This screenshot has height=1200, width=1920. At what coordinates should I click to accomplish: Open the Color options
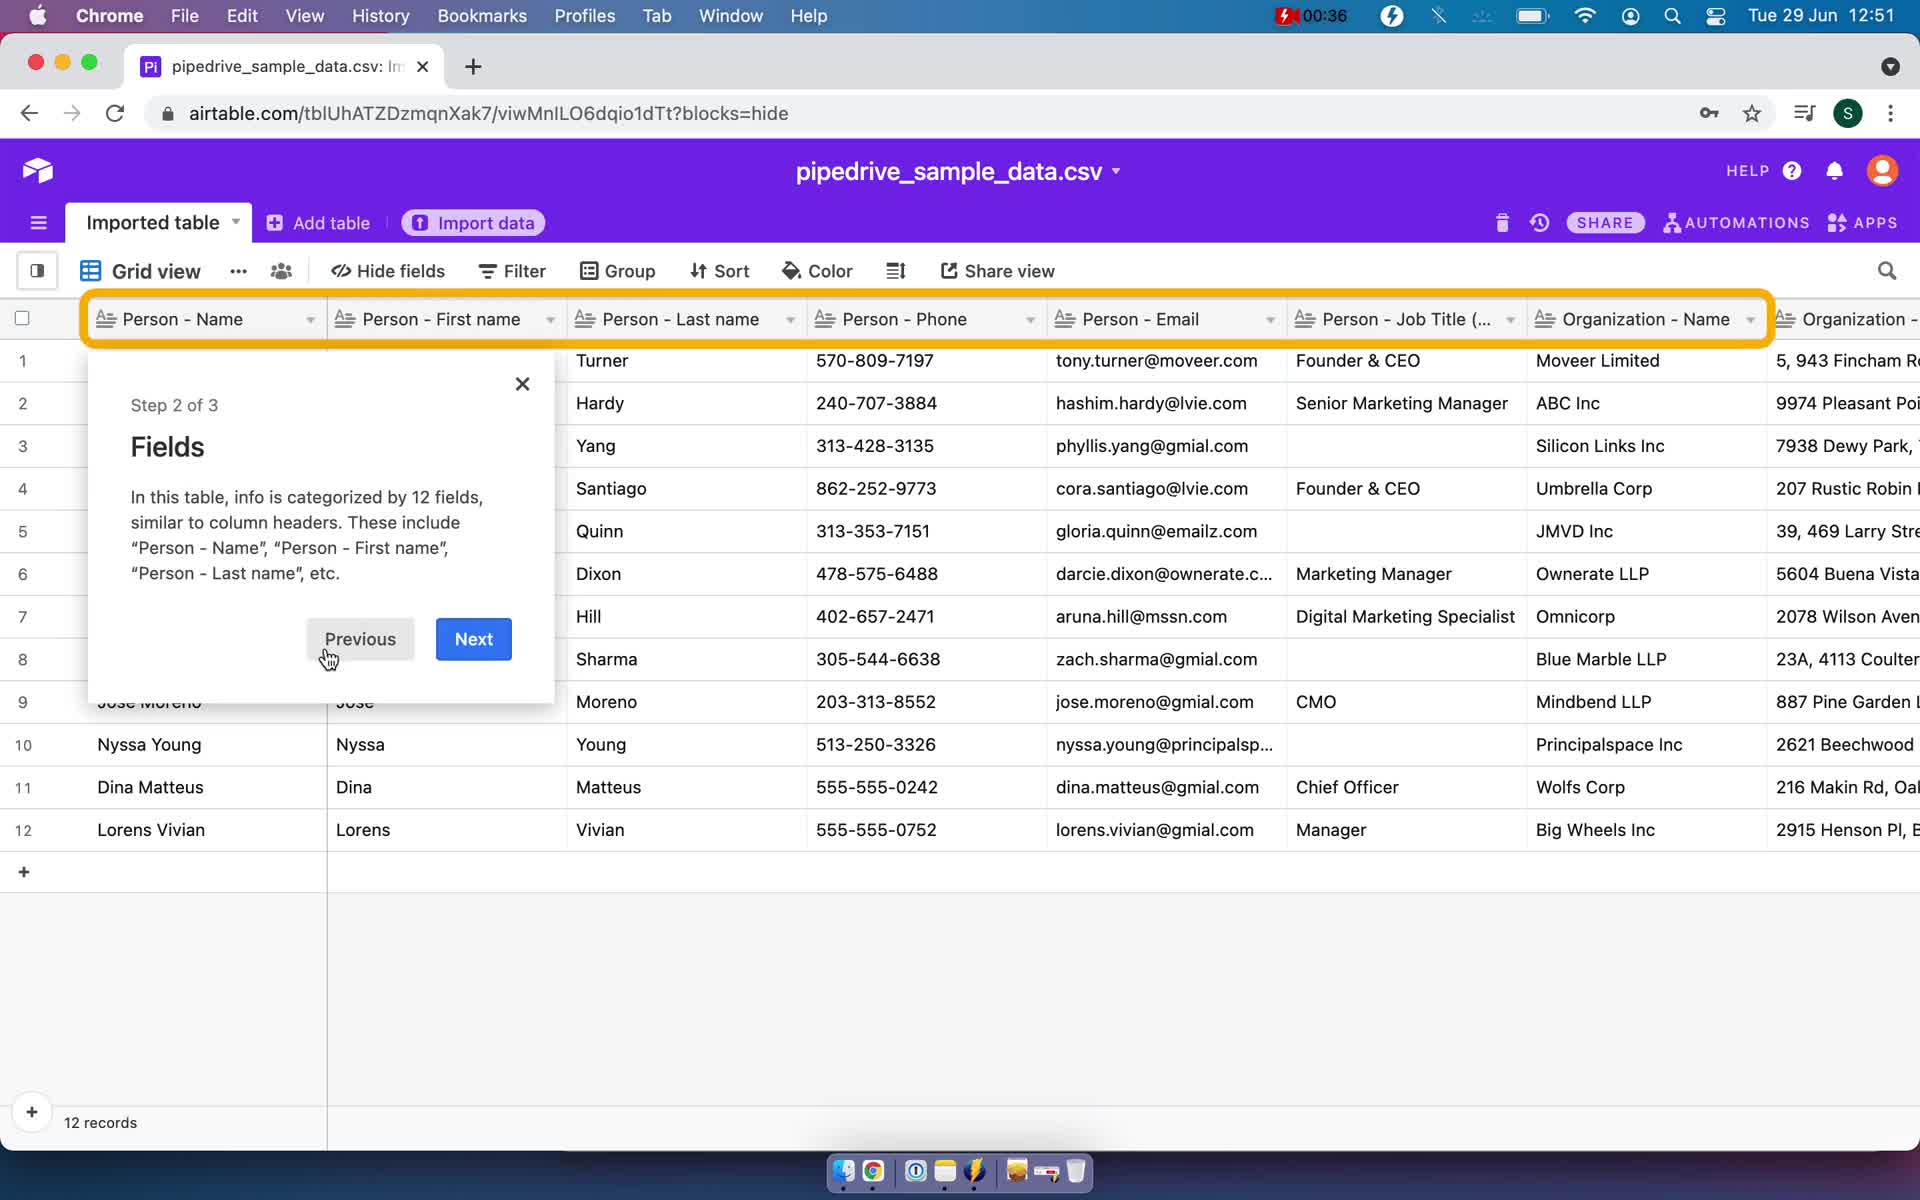click(817, 271)
